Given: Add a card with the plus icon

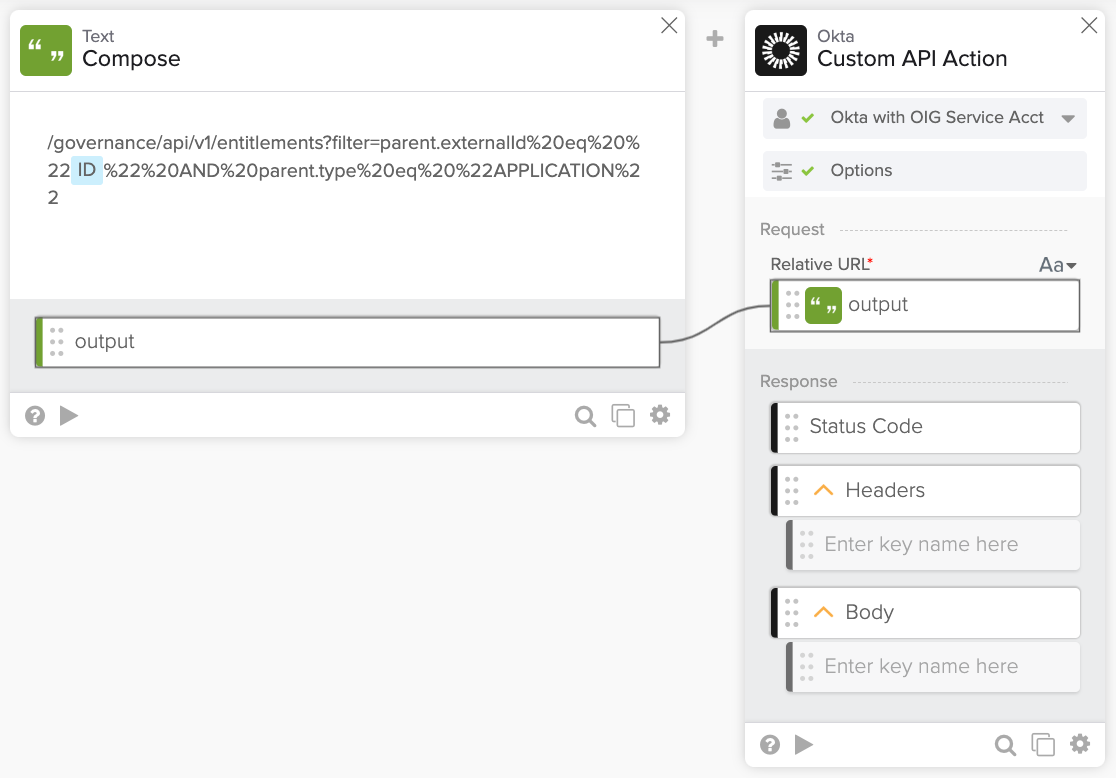Looking at the screenshot, I should pyautogui.click(x=715, y=38).
